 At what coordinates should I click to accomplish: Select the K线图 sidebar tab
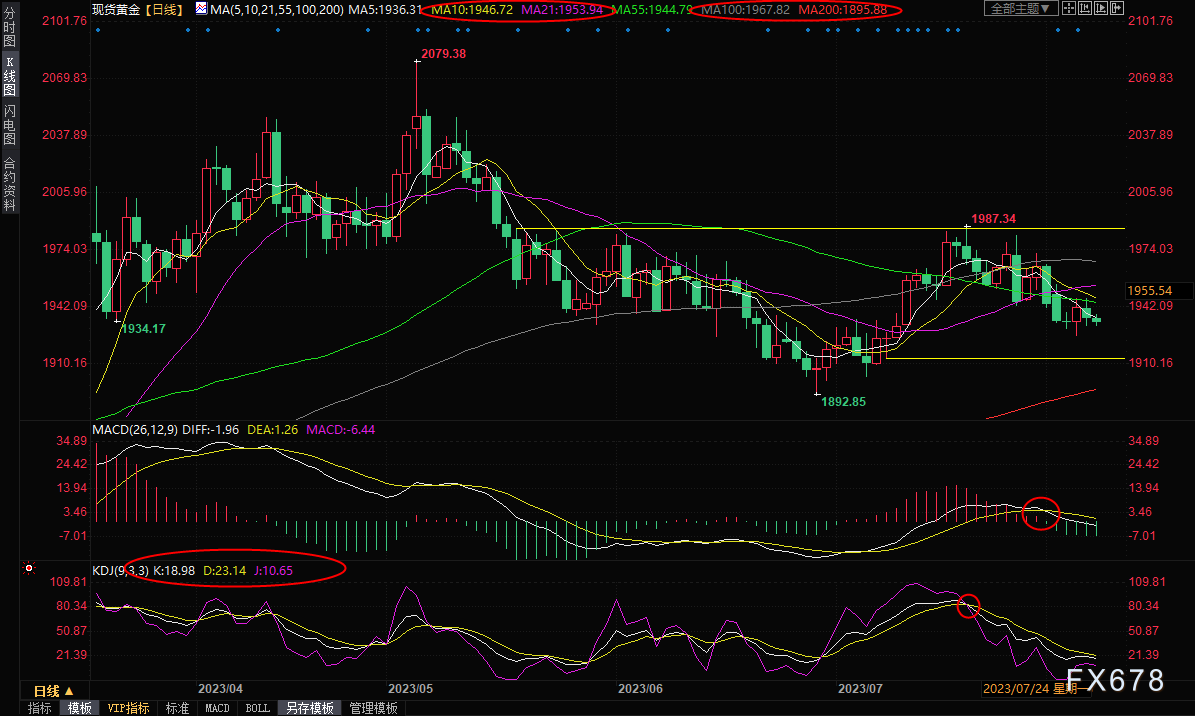click(x=9, y=76)
